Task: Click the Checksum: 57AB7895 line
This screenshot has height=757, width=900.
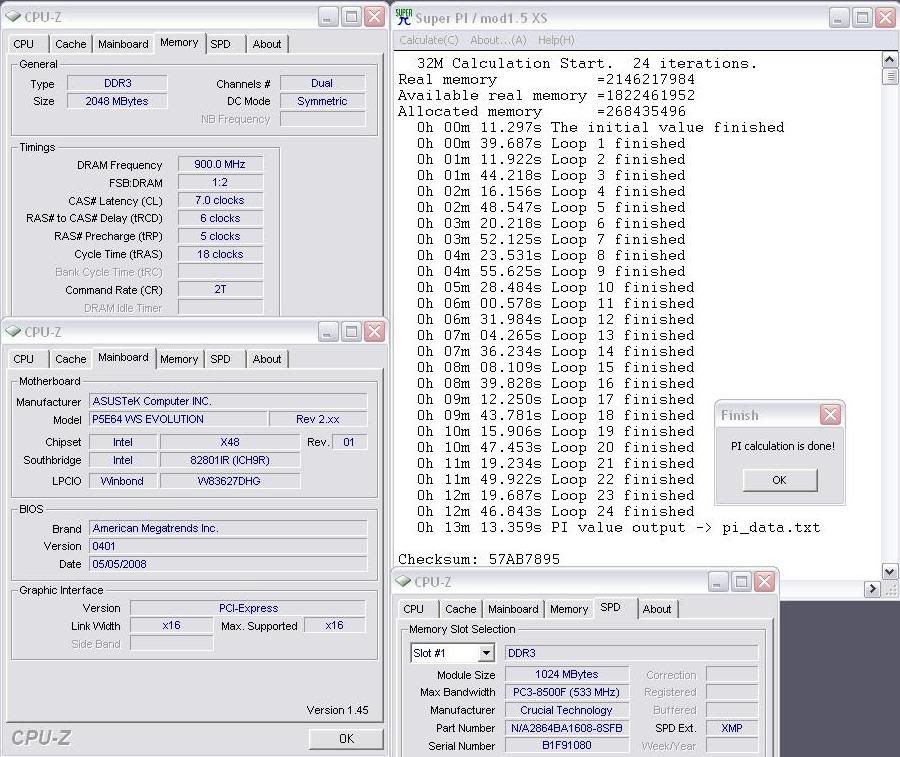Action: click(x=479, y=559)
